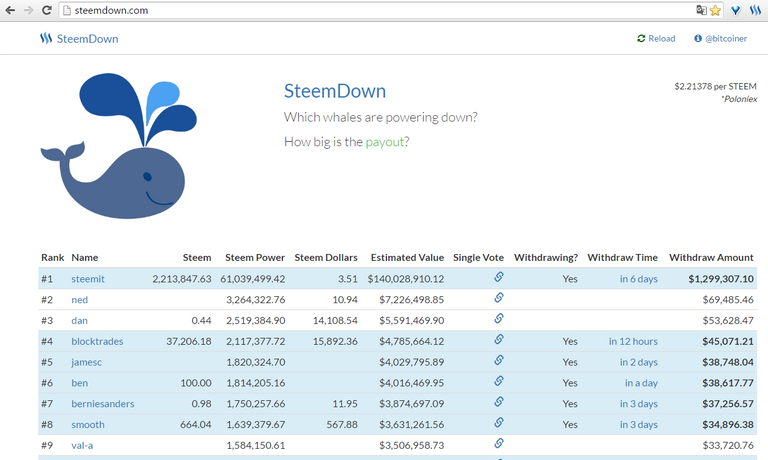Open single vote link icon for blocktrades
Viewport: 768px width, 460px height.
click(499, 339)
